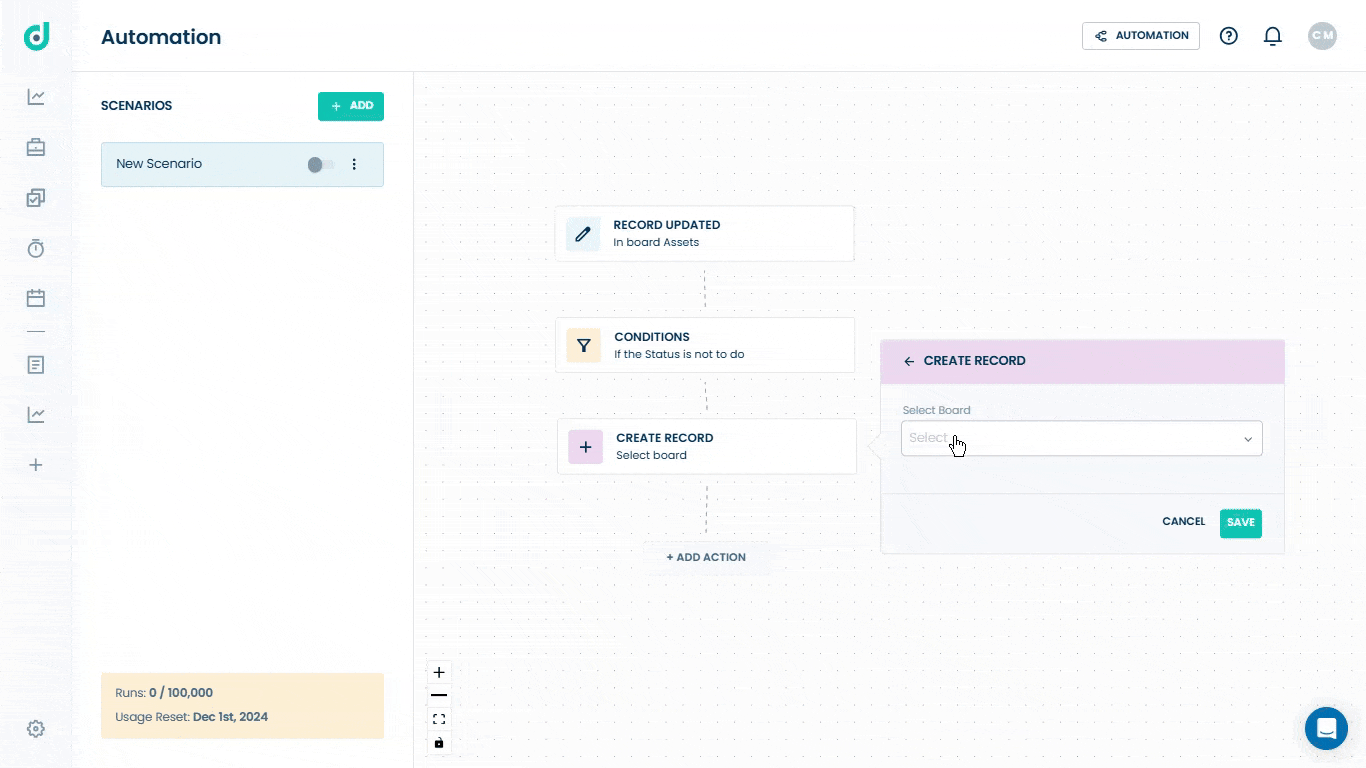Image resolution: width=1366 pixels, height=768 pixels.
Task: Open the document notes icon in sidebar
Action: pos(36,365)
